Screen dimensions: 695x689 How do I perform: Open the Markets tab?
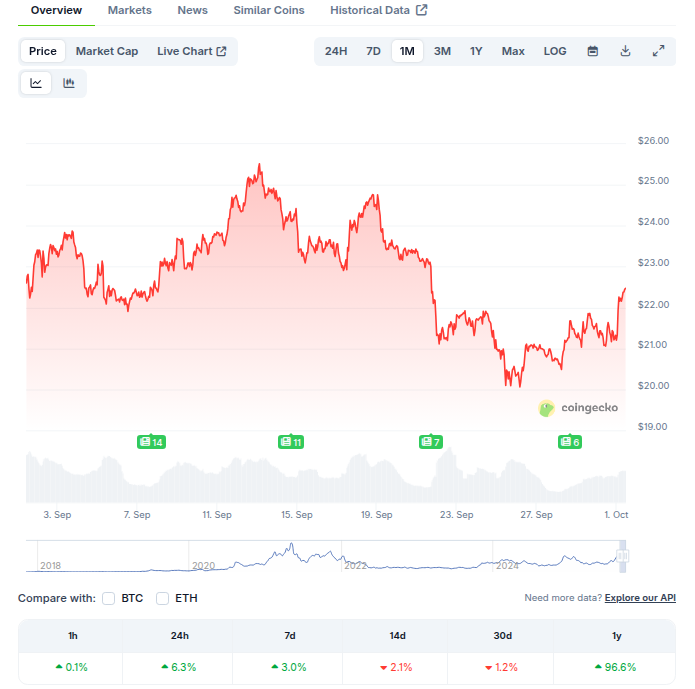[130, 10]
